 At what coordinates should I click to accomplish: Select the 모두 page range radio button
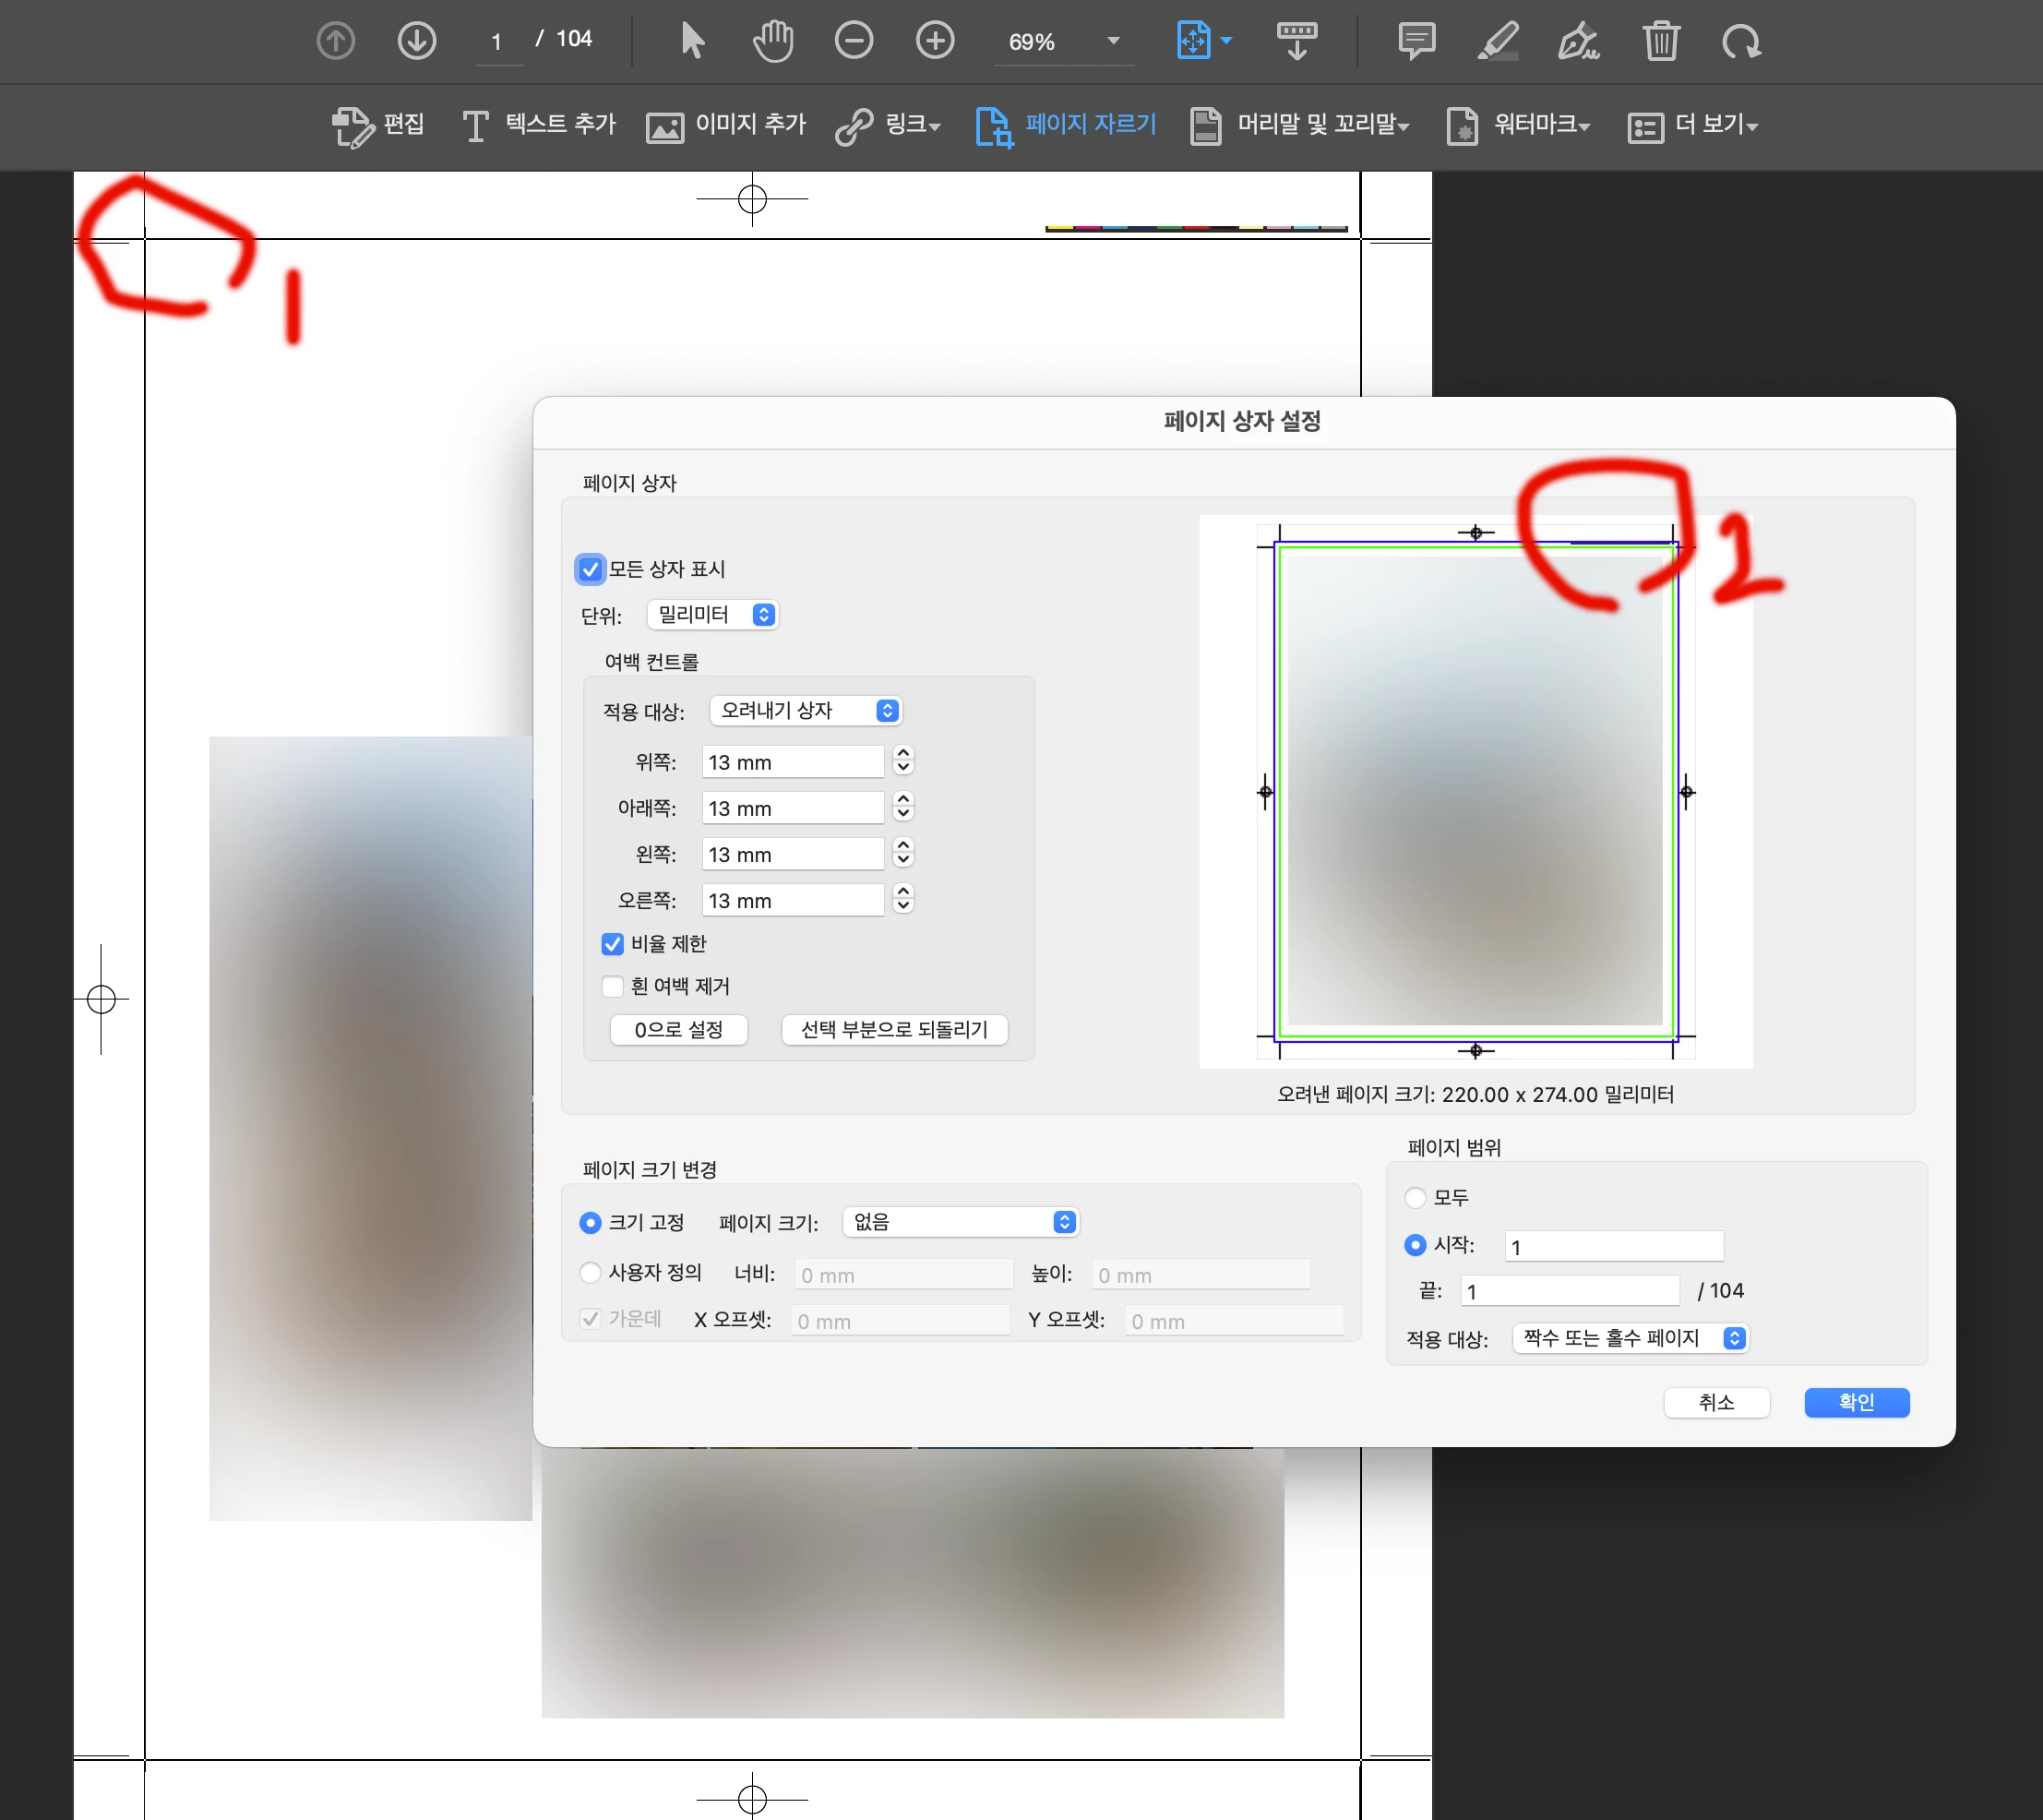1415,1197
